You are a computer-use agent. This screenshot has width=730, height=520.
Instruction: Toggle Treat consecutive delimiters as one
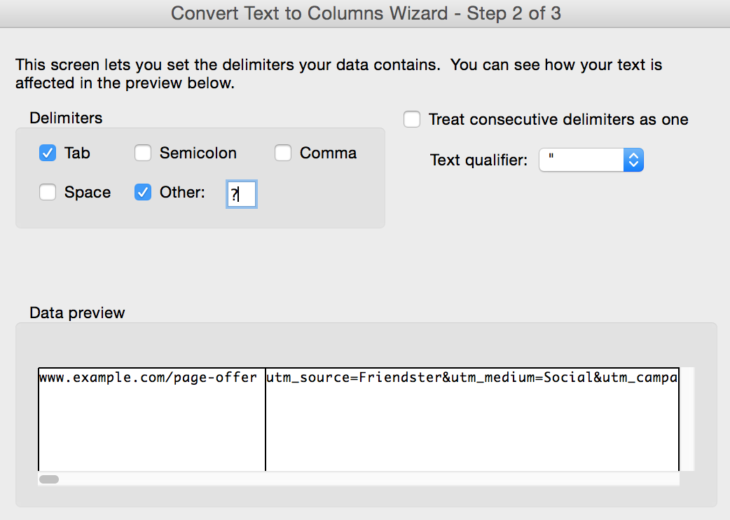pyautogui.click(x=412, y=119)
